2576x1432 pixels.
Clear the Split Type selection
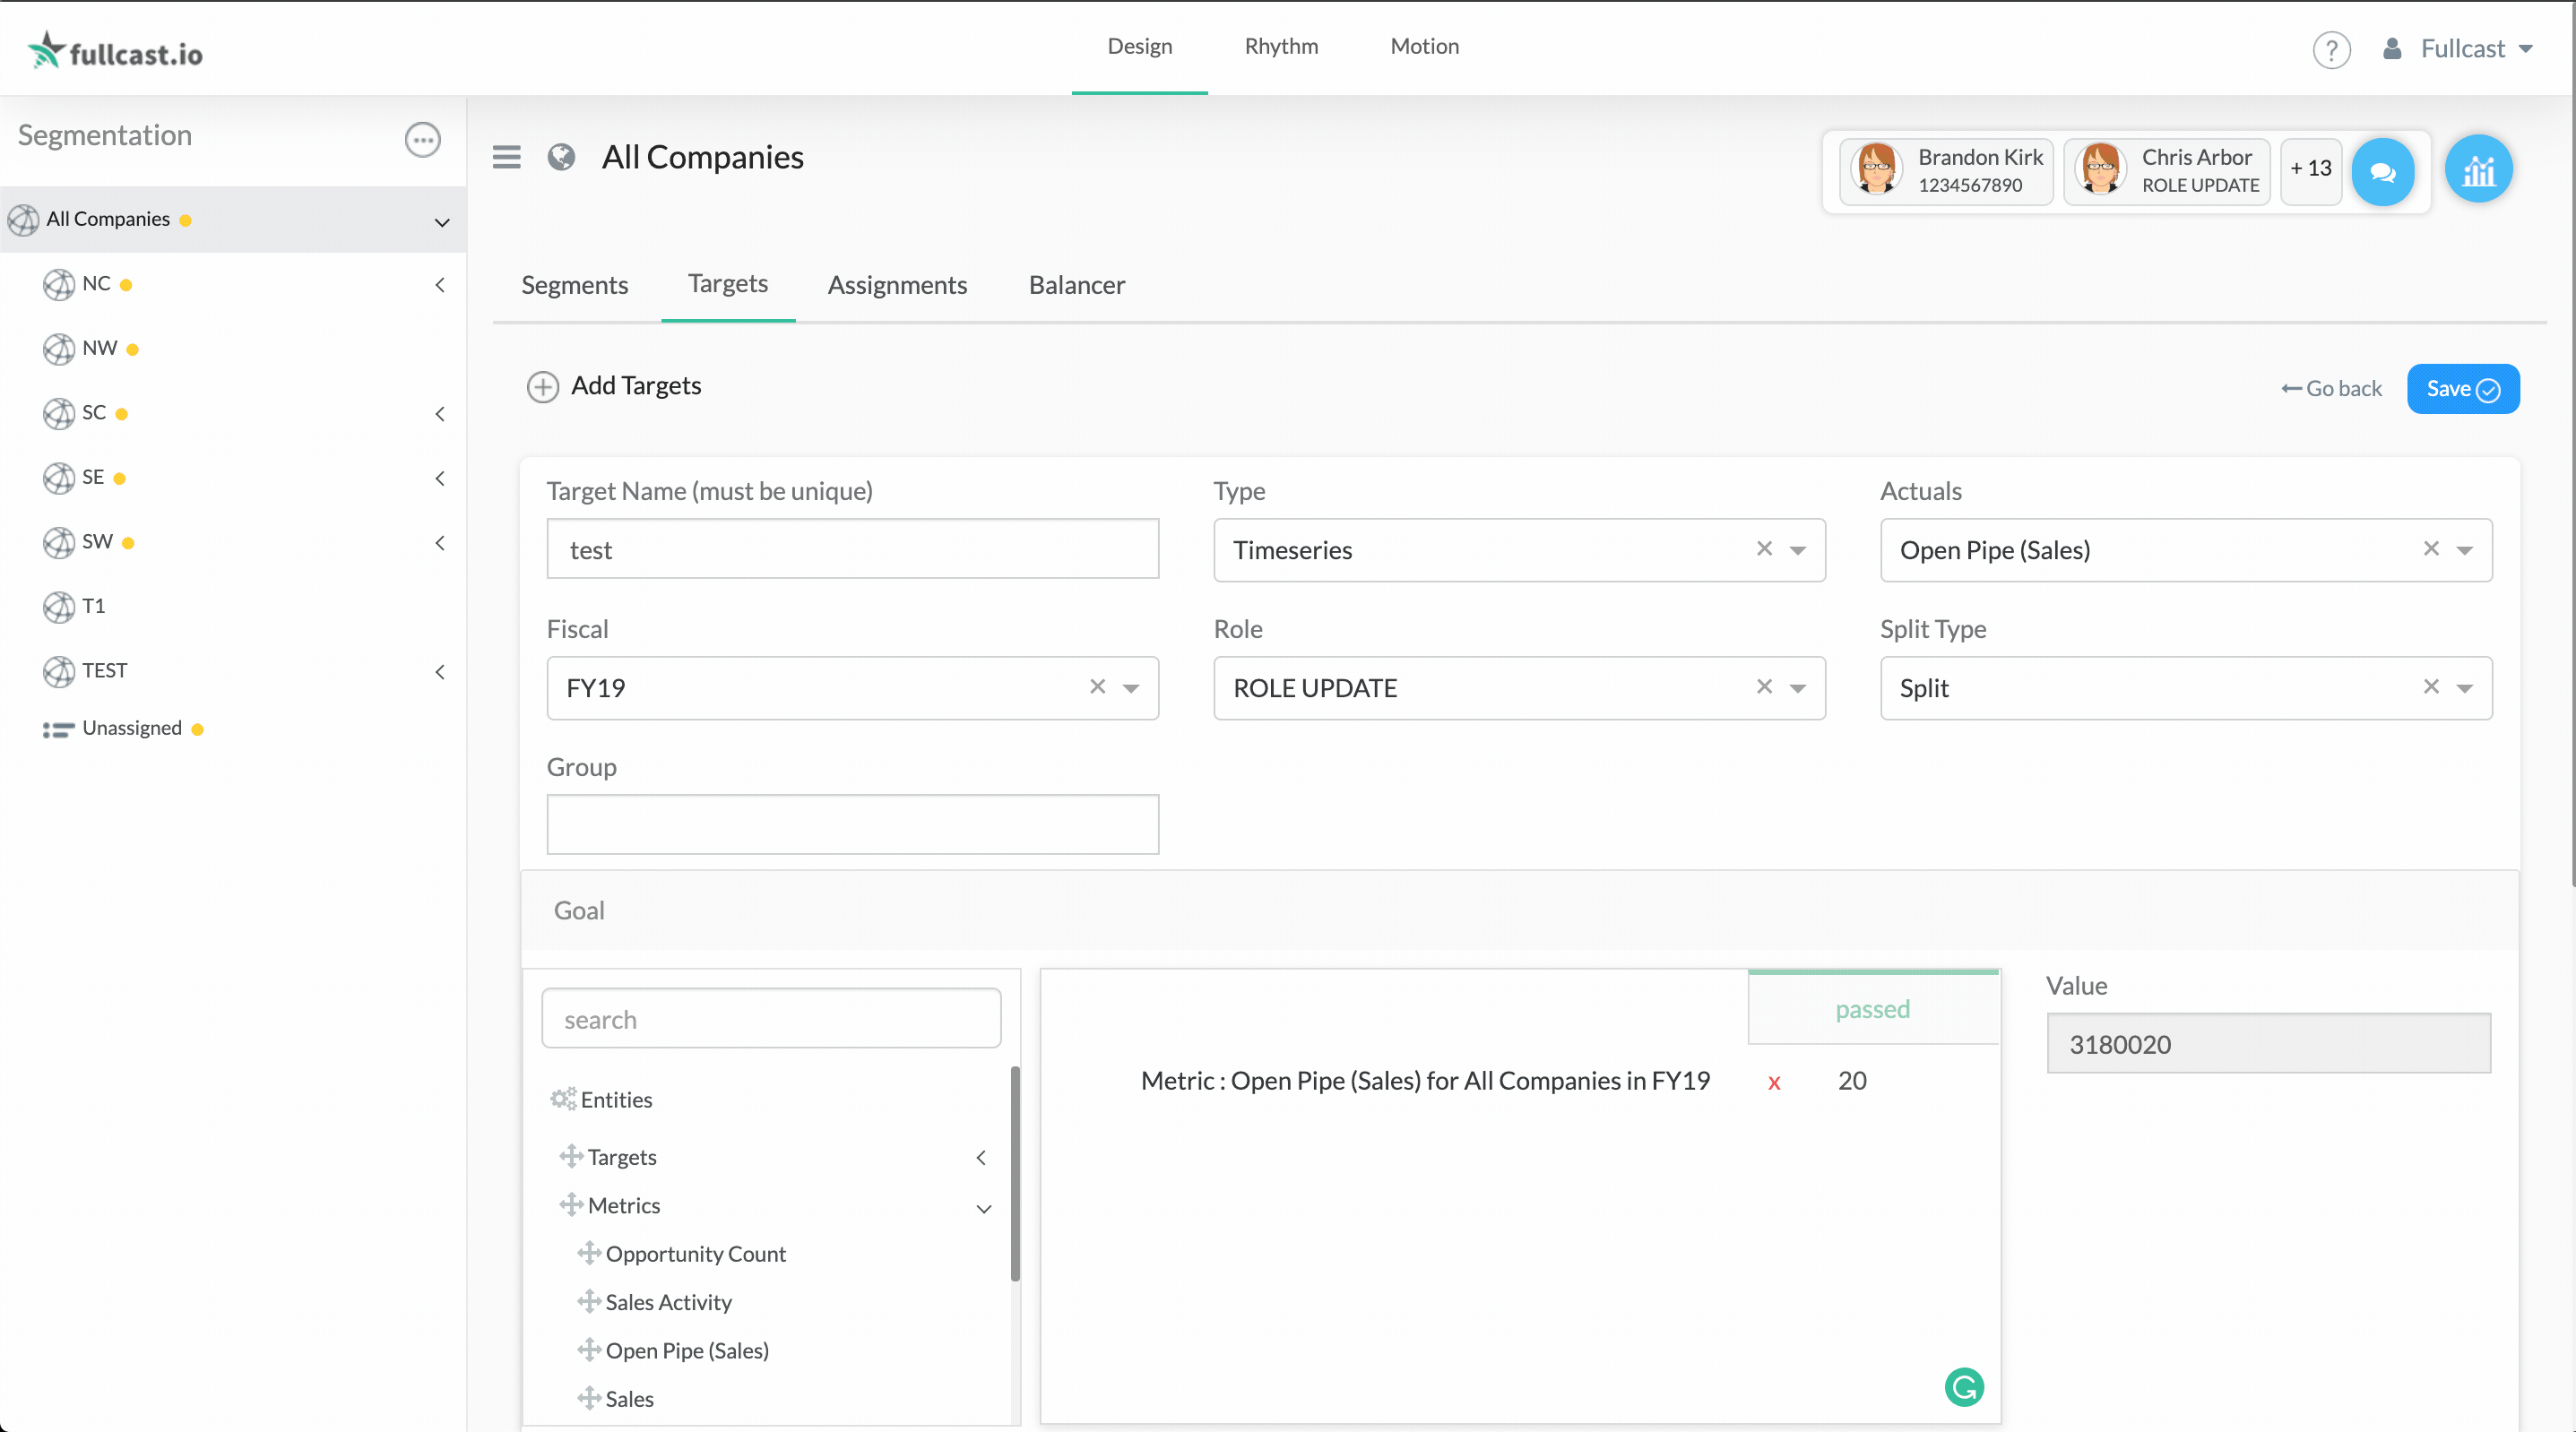click(x=2431, y=686)
